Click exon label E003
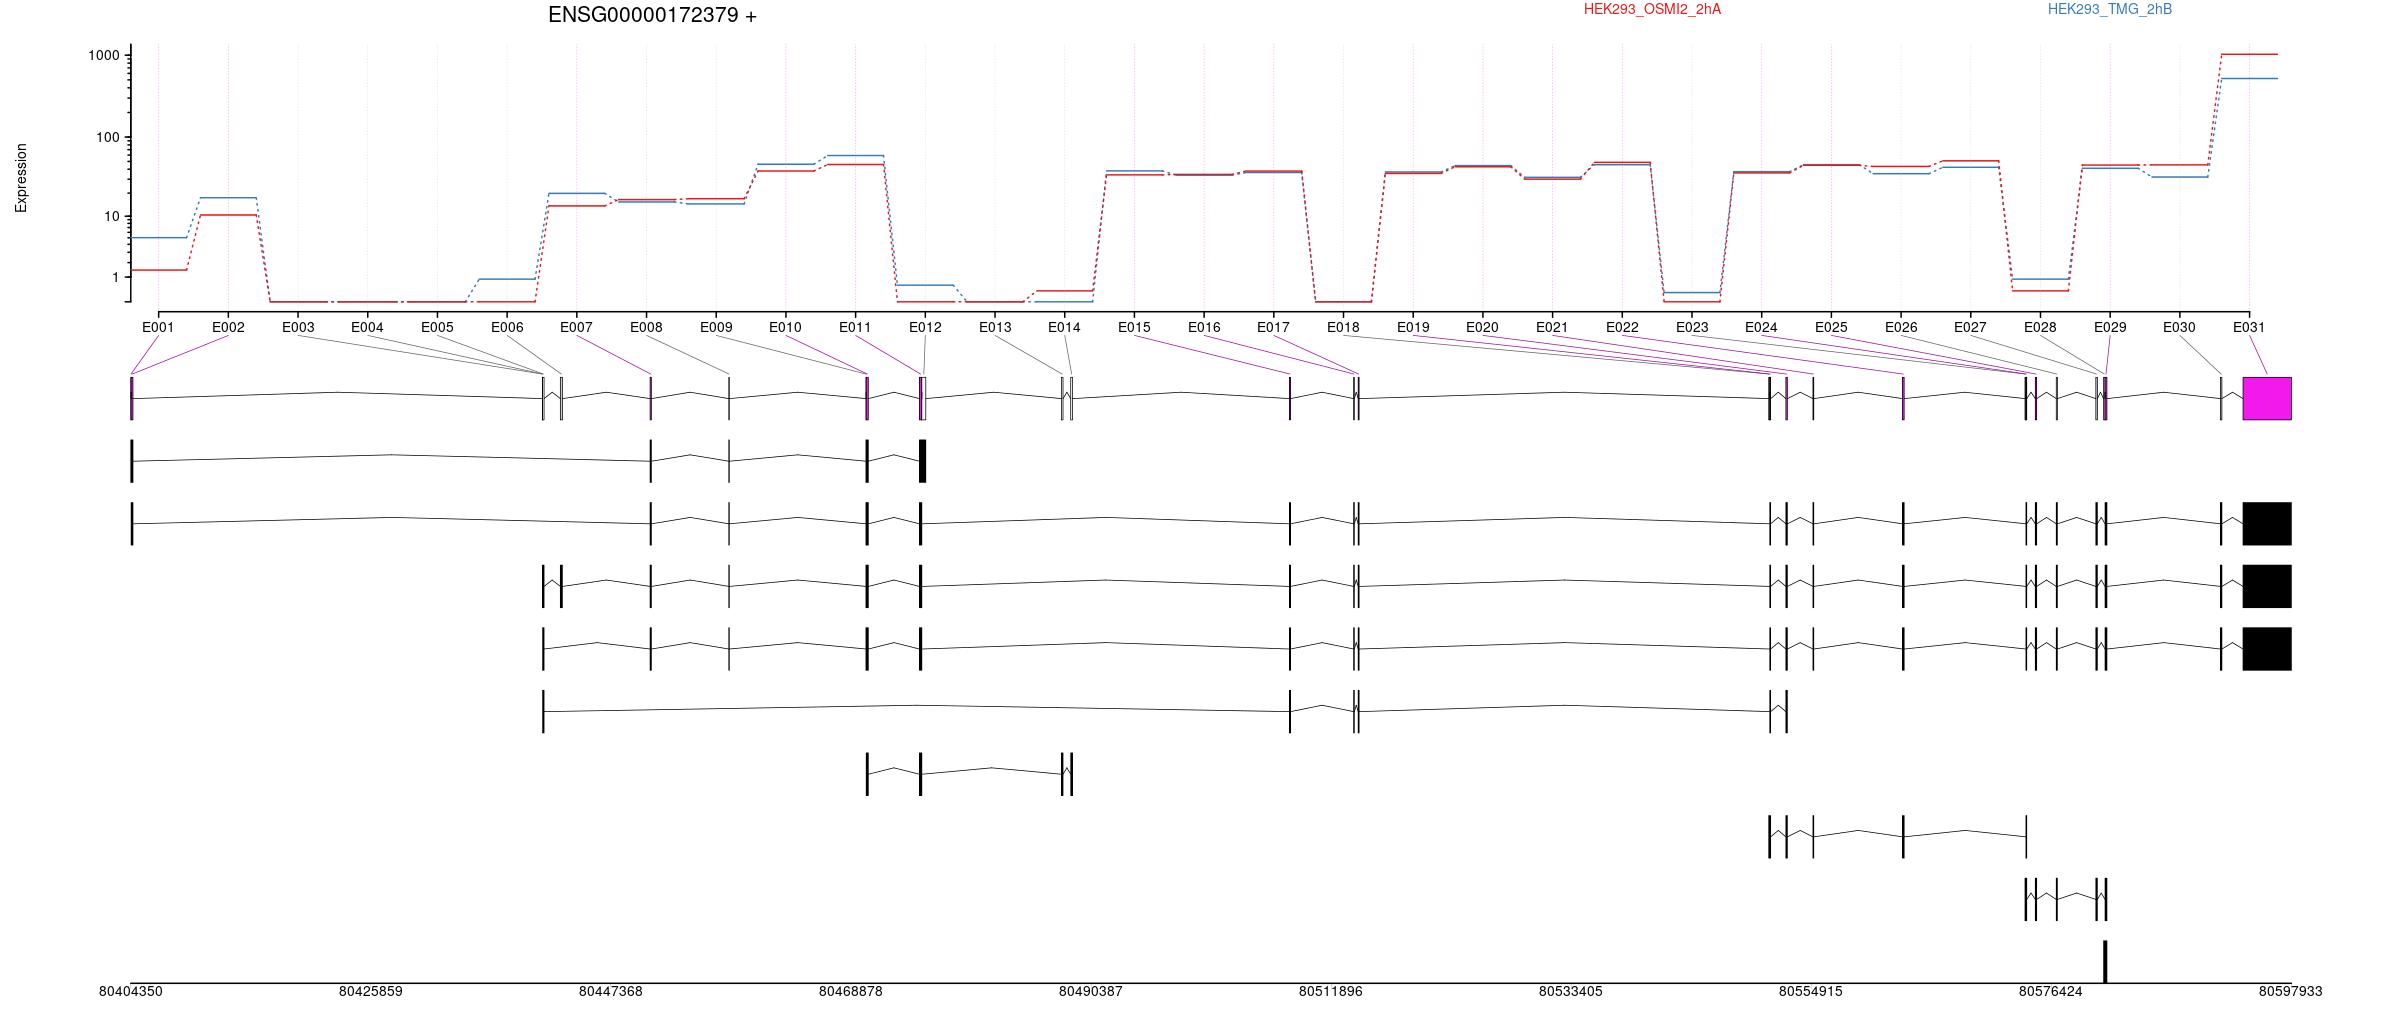The height and width of the screenshot is (1010, 2400). click(298, 327)
